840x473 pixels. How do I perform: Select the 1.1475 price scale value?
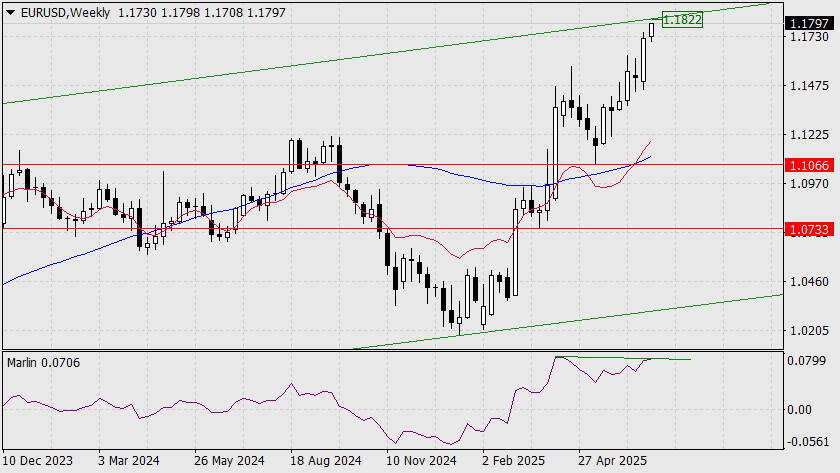pos(809,86)
